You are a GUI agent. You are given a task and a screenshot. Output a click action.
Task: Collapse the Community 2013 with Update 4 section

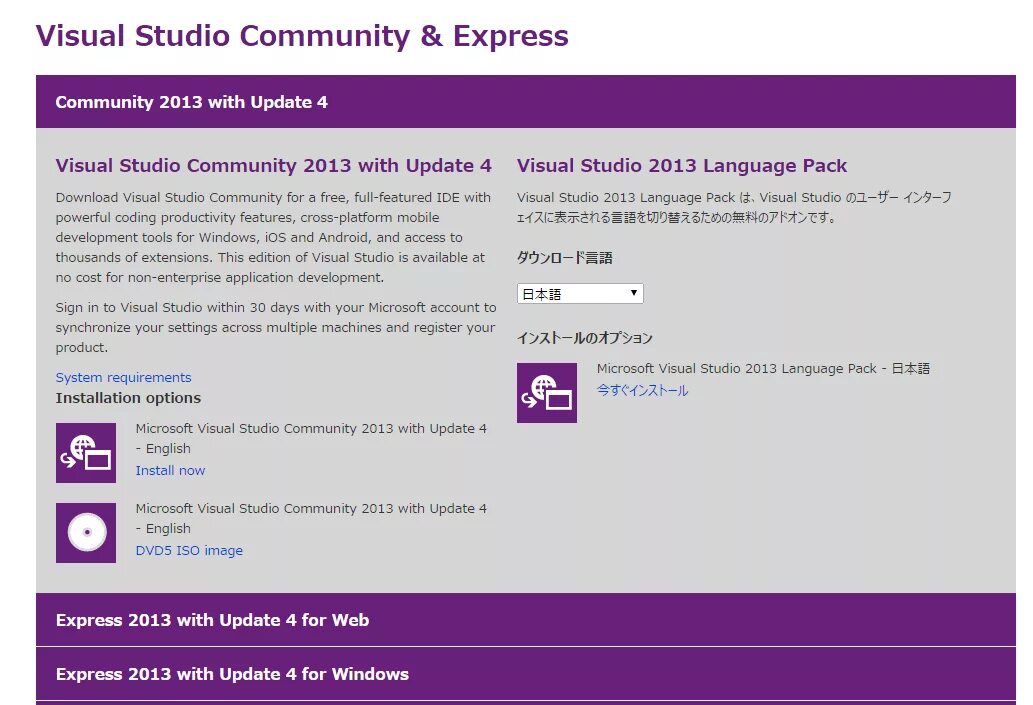point(526,101)
